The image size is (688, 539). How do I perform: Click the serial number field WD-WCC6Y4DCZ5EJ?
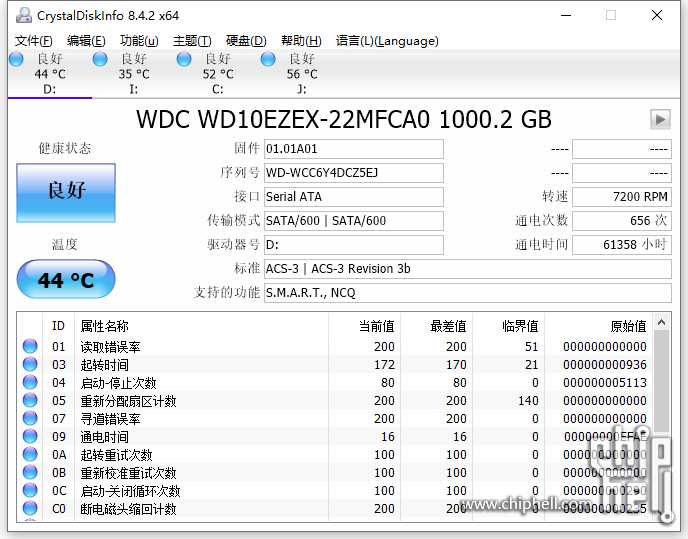(354, 173)
